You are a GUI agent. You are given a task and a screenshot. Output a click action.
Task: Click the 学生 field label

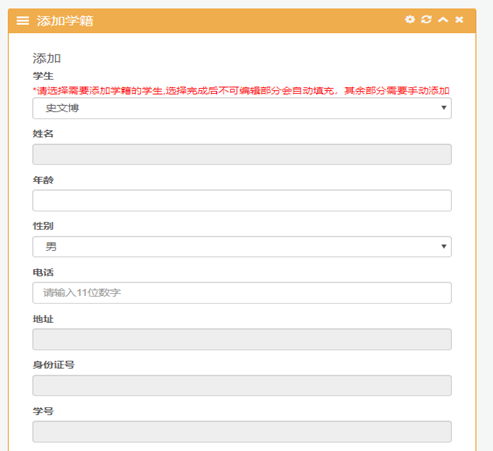[43, 76]
